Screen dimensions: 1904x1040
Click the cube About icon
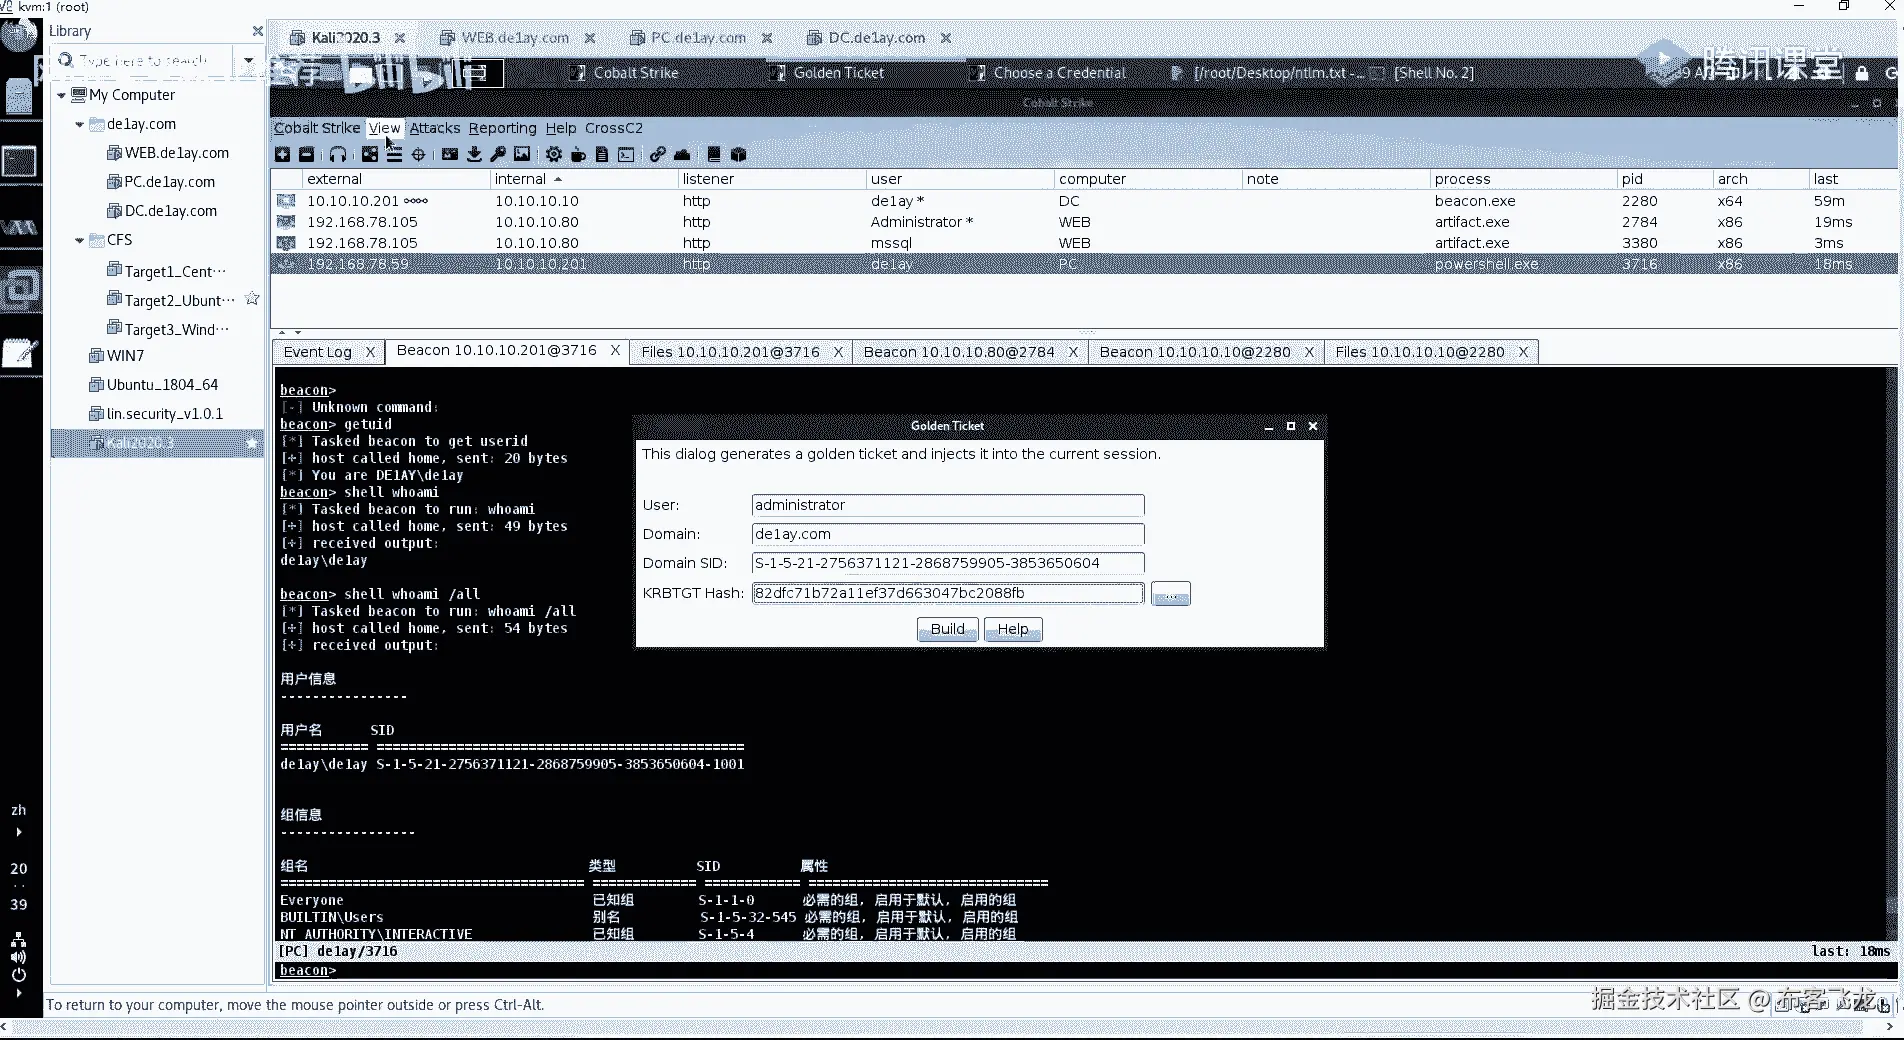(739, 154)
